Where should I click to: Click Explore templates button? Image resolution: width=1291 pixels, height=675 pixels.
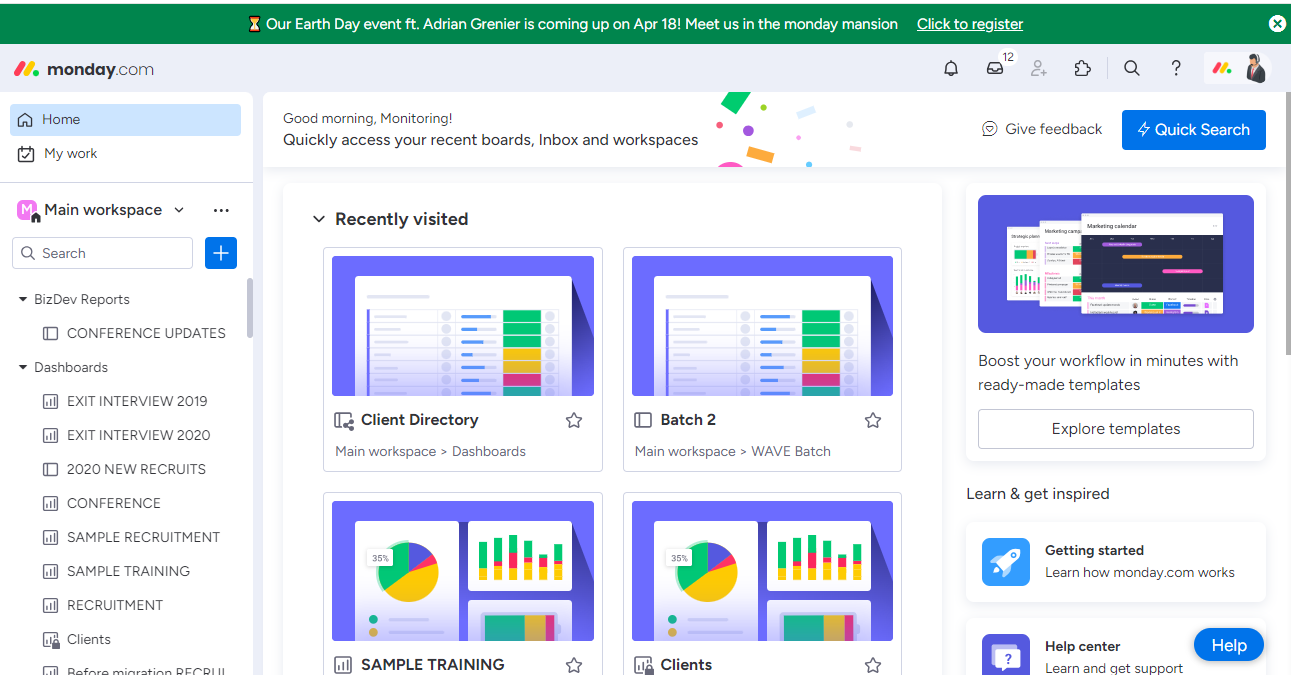pos(1116,429)
